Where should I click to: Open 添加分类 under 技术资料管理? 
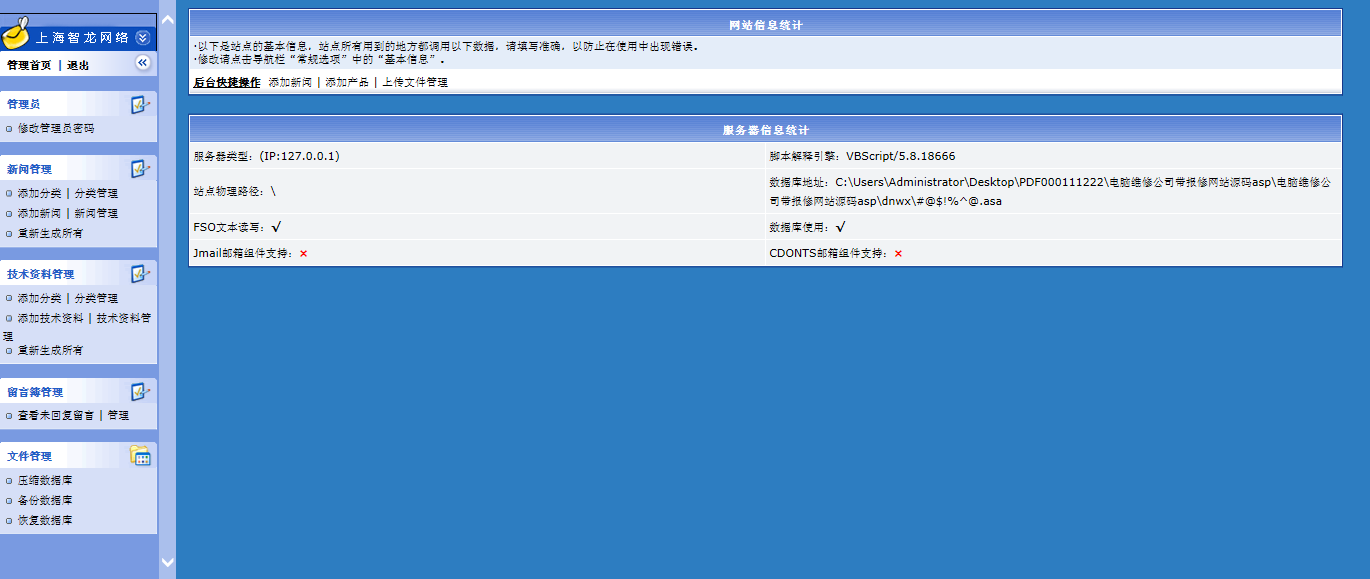[39, 299]
